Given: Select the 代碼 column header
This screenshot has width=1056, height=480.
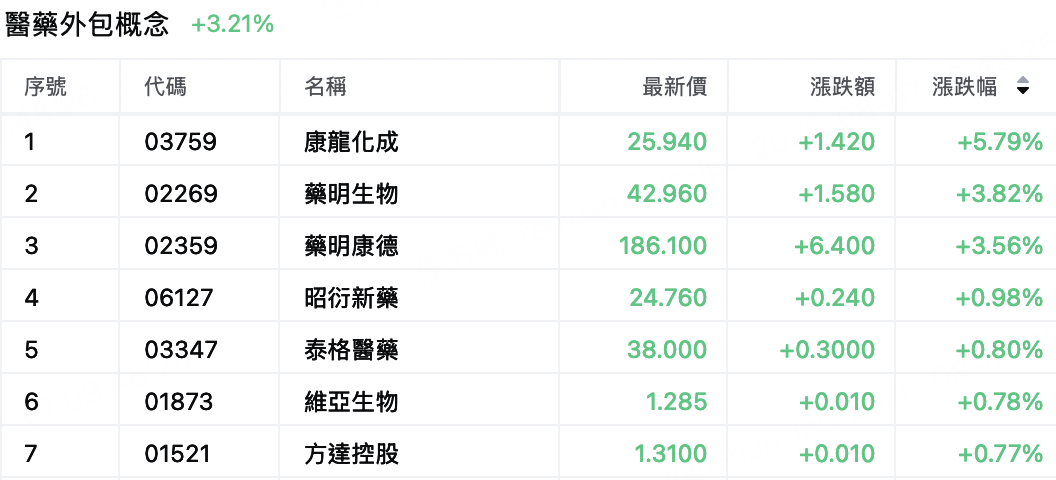Looking at the screenshot, I should pos(166,86).
